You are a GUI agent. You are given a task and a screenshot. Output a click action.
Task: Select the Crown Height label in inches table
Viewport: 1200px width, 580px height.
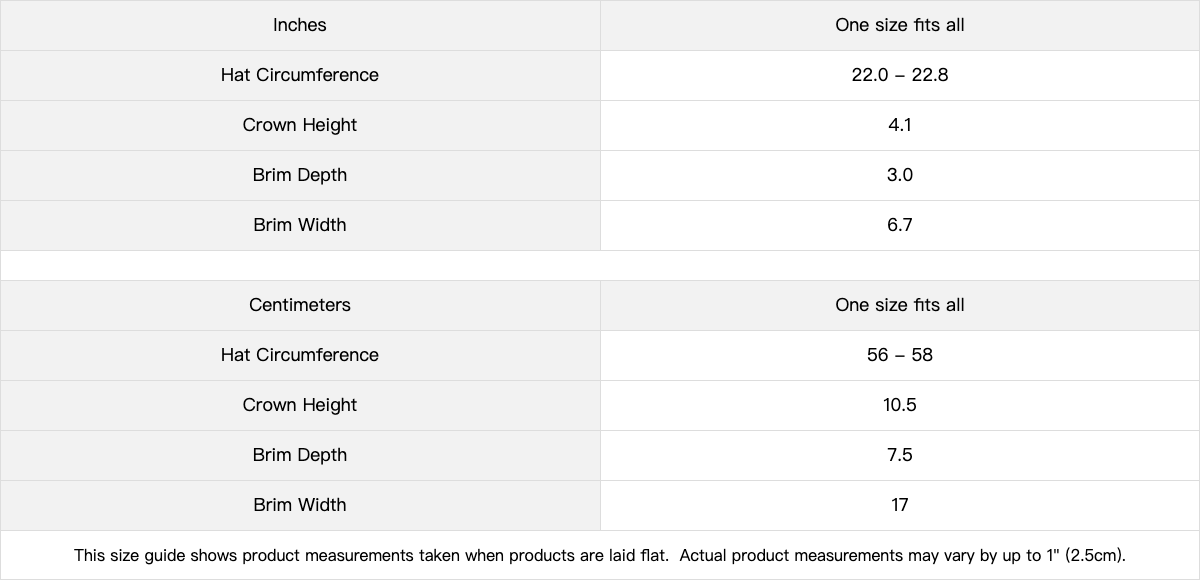click(x=300, y=125)
